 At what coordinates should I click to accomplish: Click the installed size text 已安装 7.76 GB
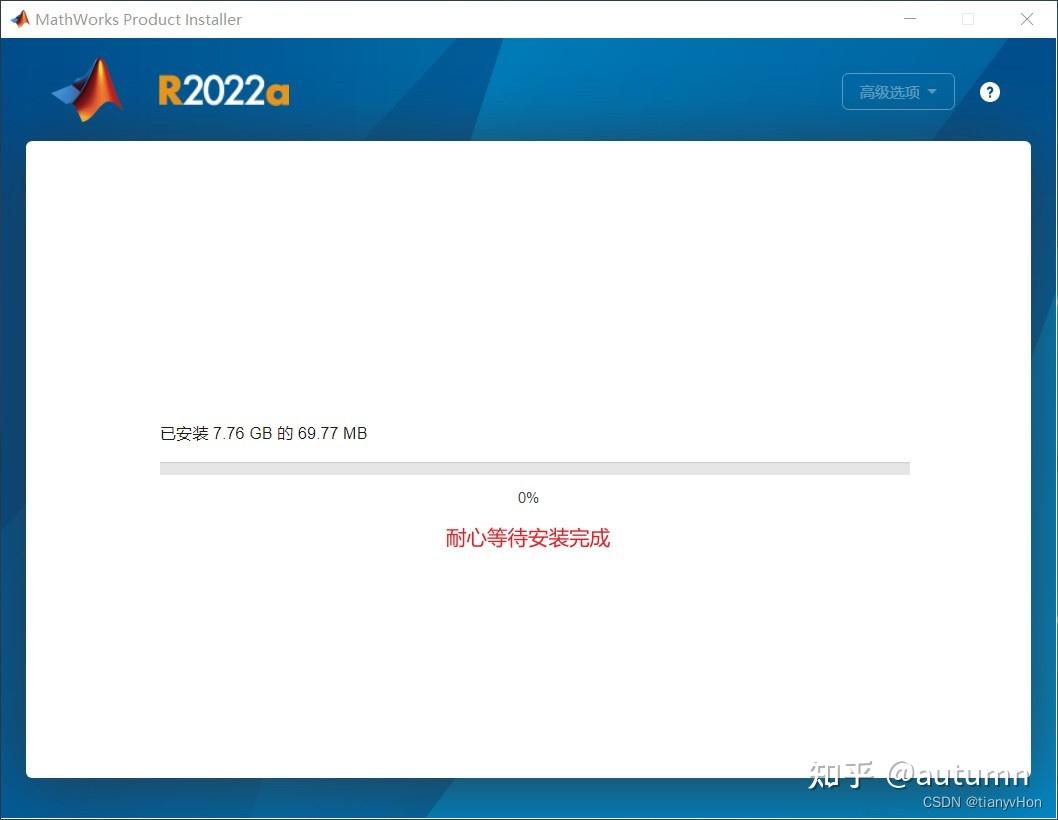[263, 433]
